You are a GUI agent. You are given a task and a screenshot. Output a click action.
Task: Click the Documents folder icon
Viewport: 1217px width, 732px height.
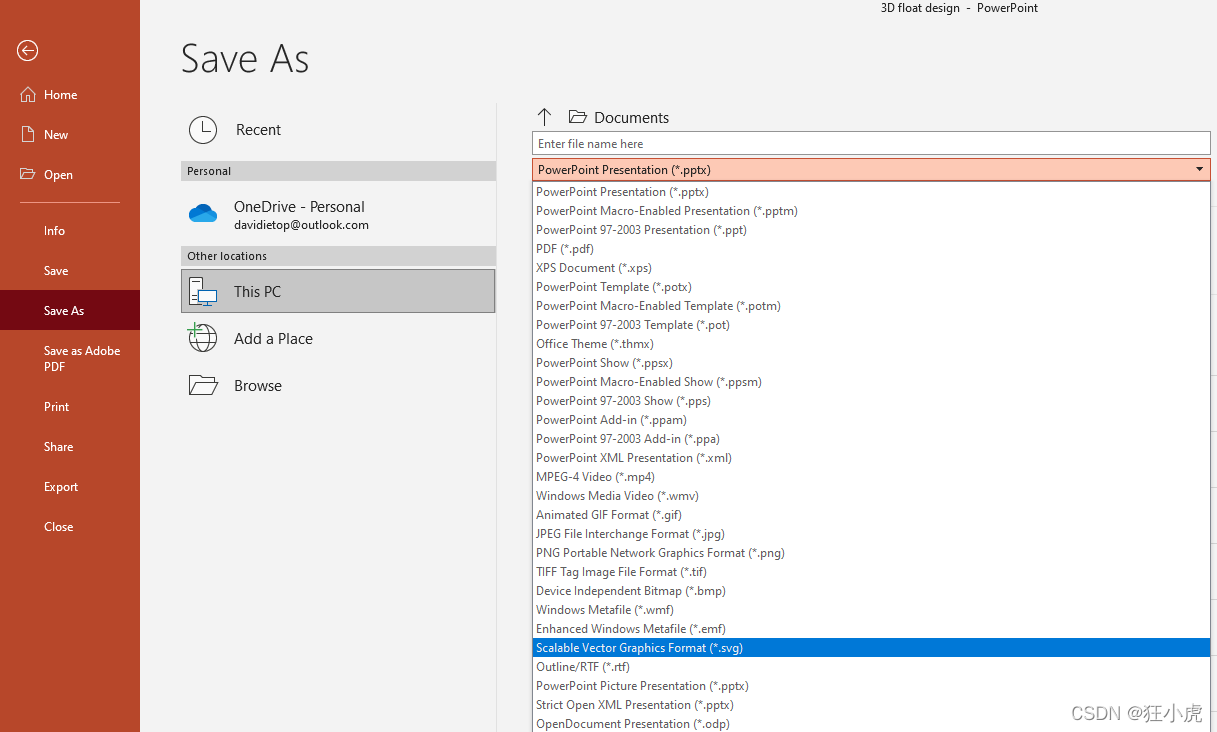577,117
